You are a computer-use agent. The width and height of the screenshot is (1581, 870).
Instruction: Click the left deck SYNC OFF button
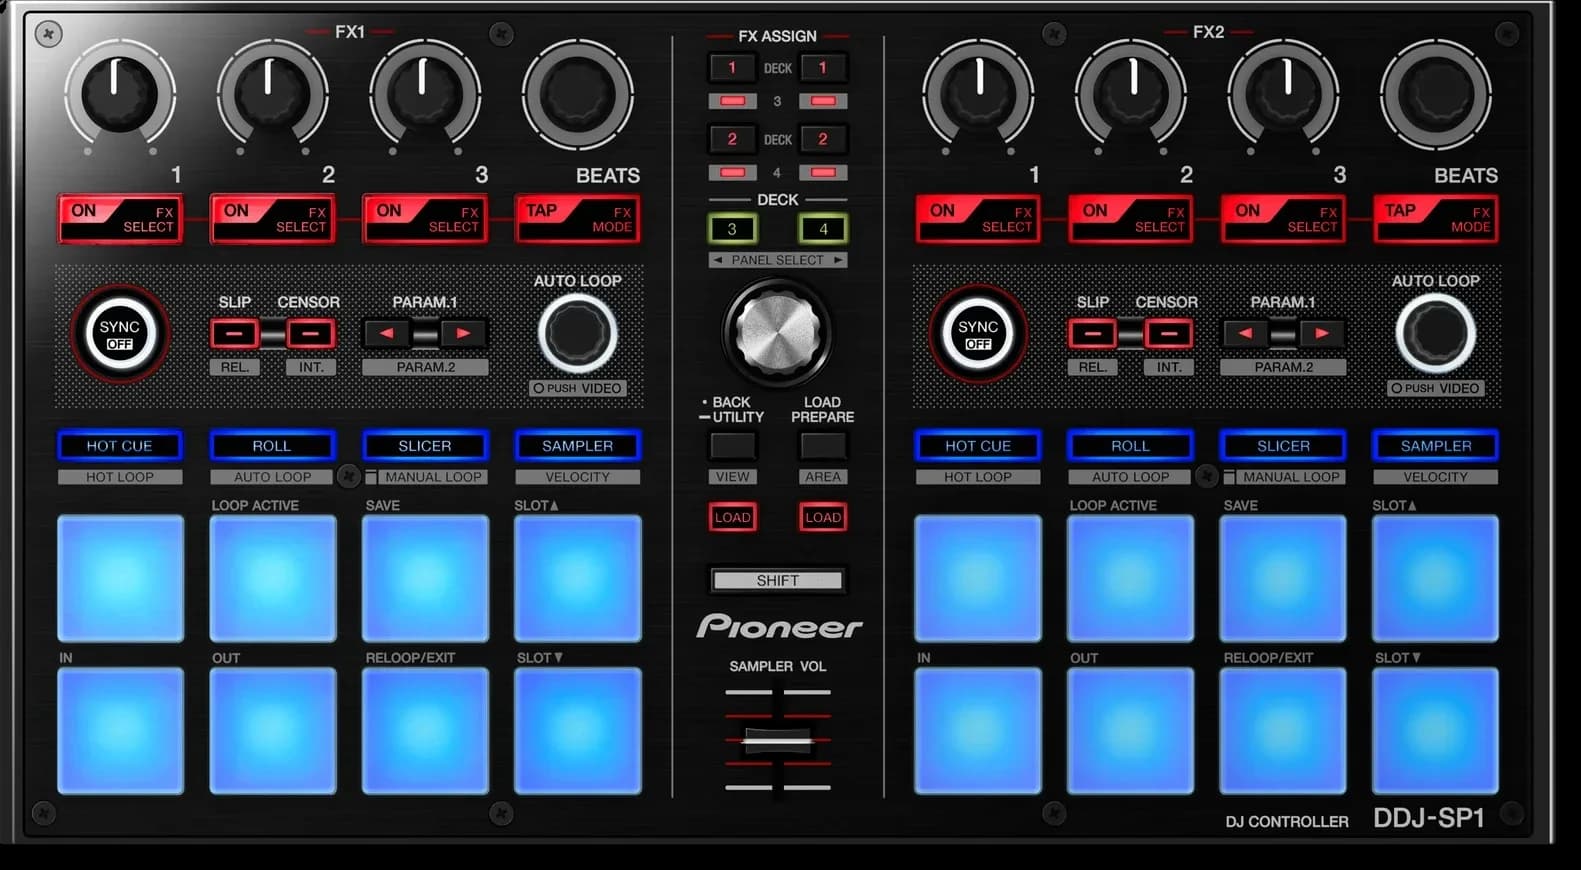120,334
